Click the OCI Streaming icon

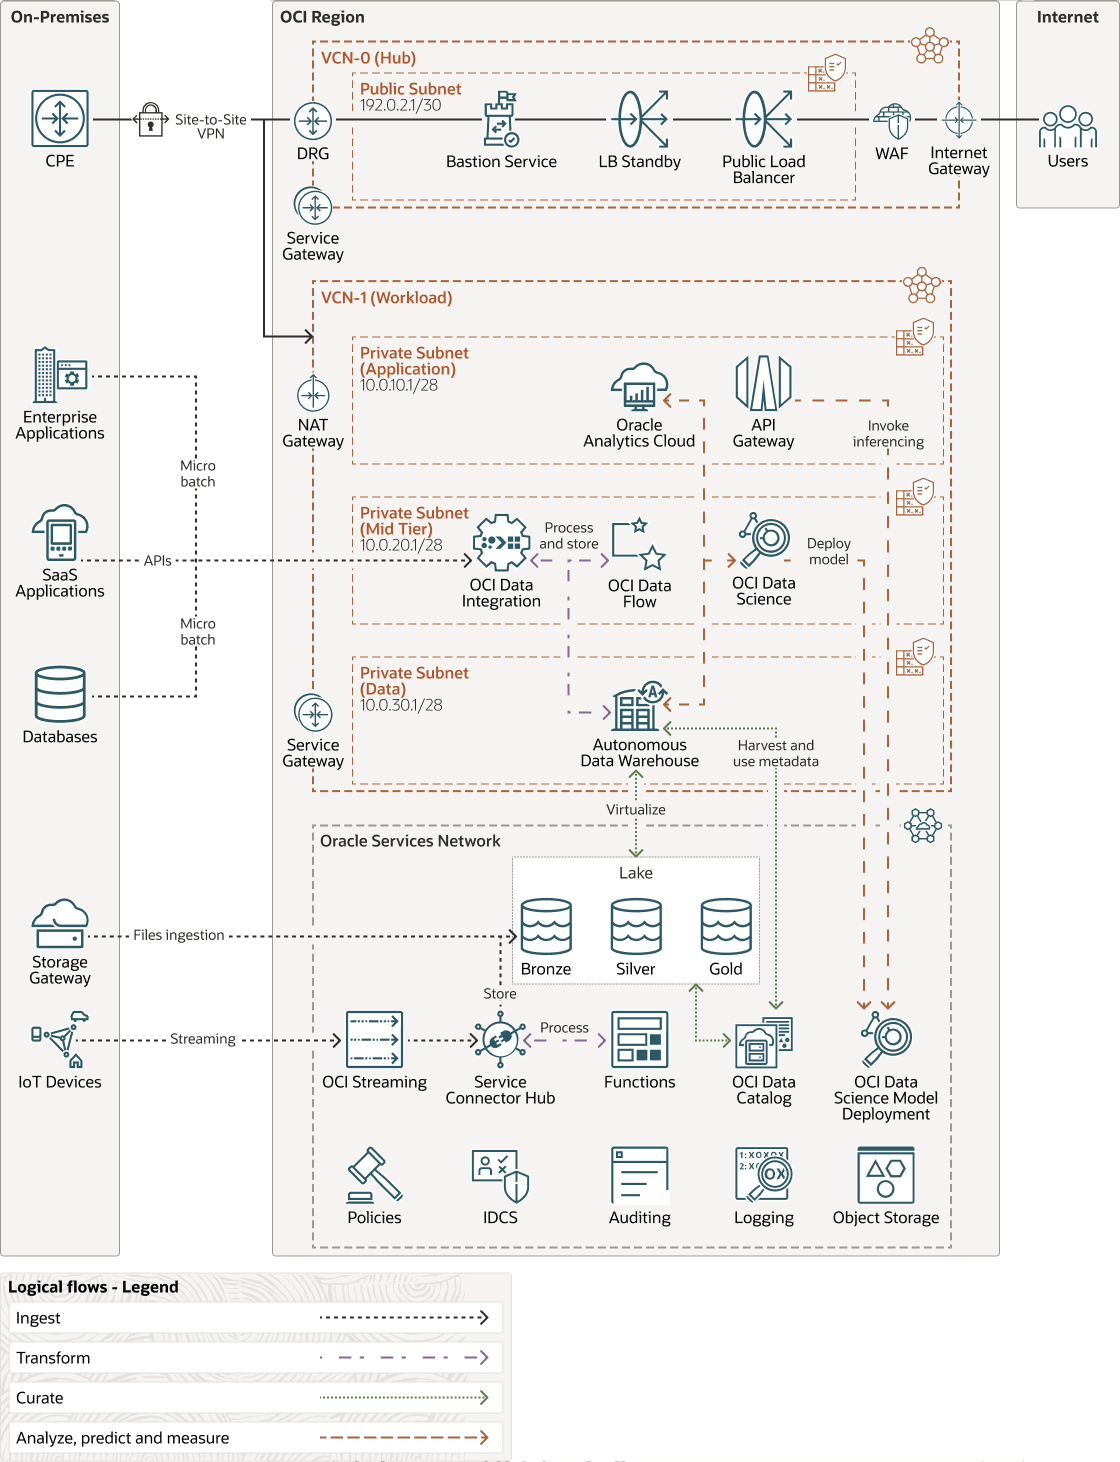[375, 1040]
